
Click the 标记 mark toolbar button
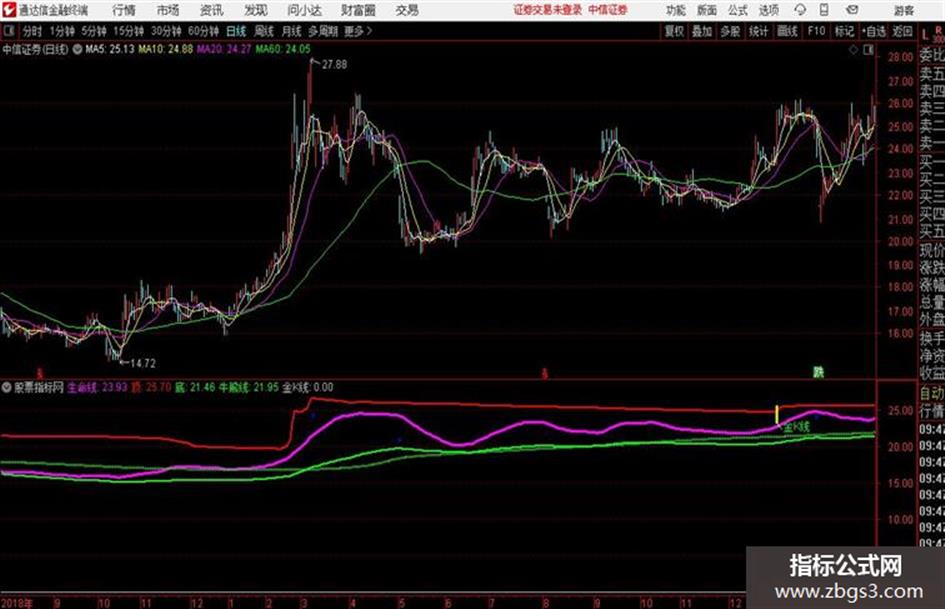coord(844,31)
